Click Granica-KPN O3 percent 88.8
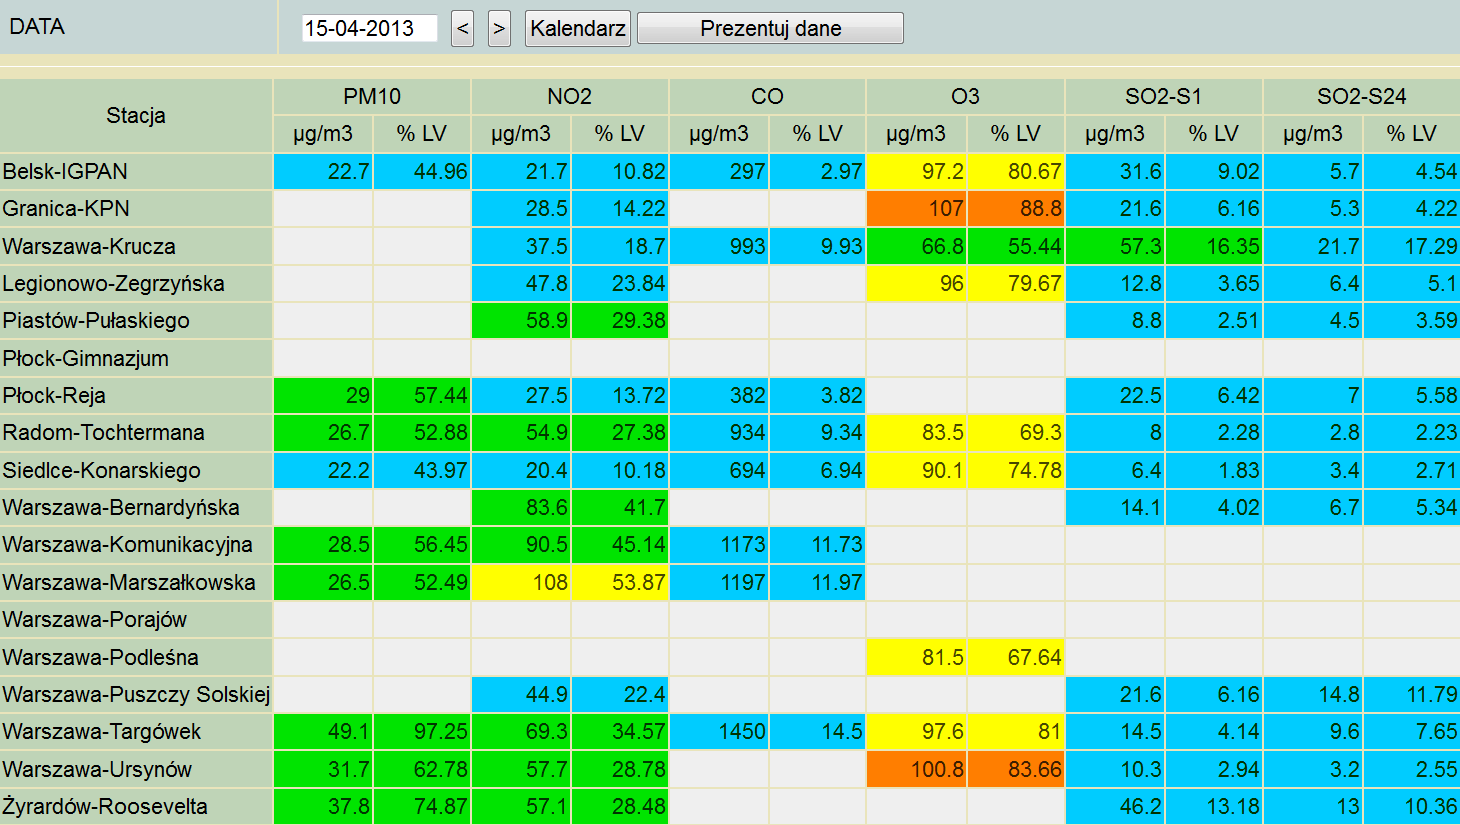This screenshot has height=825, width=1460. click(1016, 208)
